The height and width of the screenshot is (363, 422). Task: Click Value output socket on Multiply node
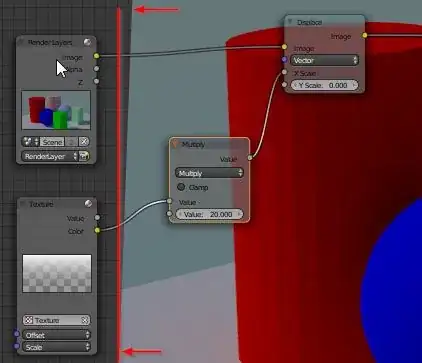[250, 157]
